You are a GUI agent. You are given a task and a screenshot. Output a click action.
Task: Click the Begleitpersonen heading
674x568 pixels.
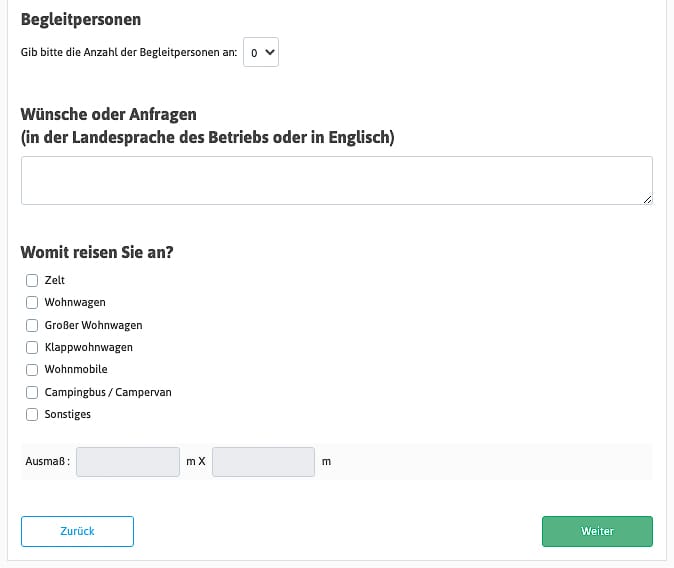coord(81,19)
